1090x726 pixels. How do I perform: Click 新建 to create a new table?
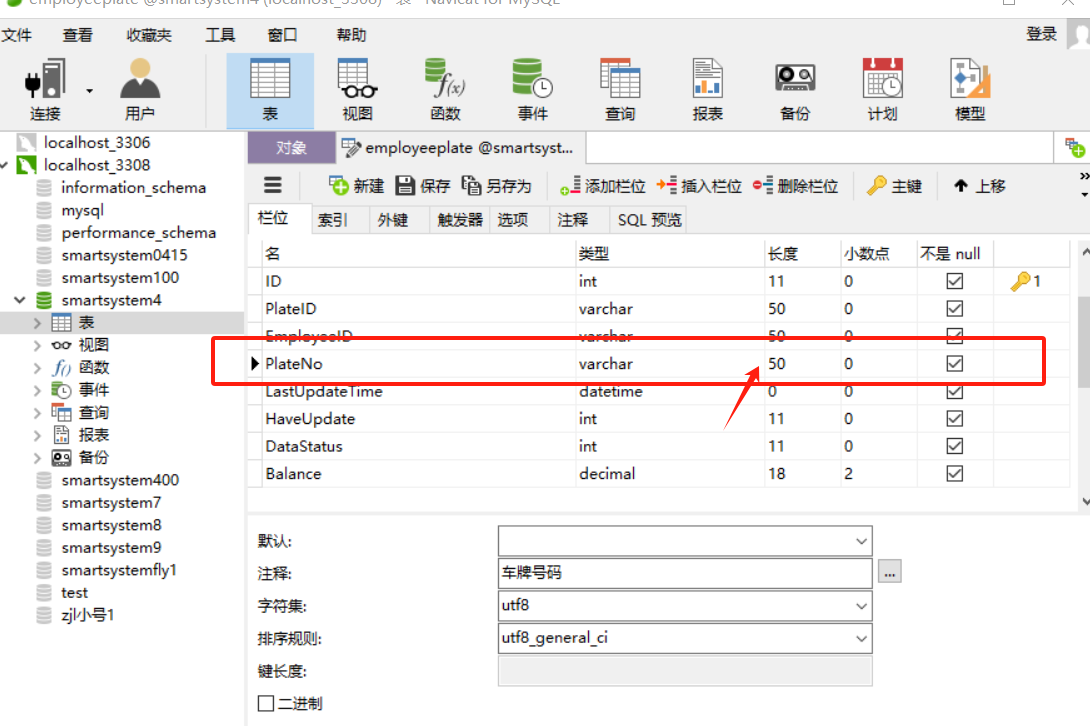(356, 186)
